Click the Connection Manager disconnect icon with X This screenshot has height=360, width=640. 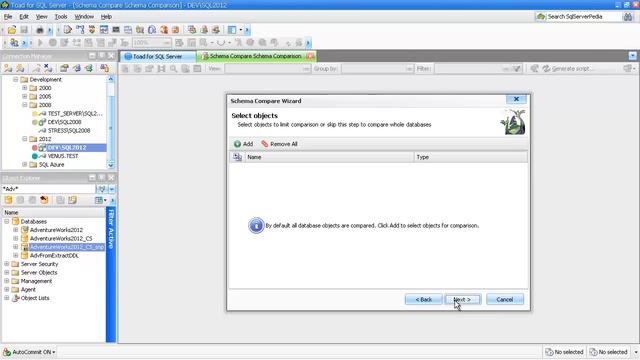(48, 68)
